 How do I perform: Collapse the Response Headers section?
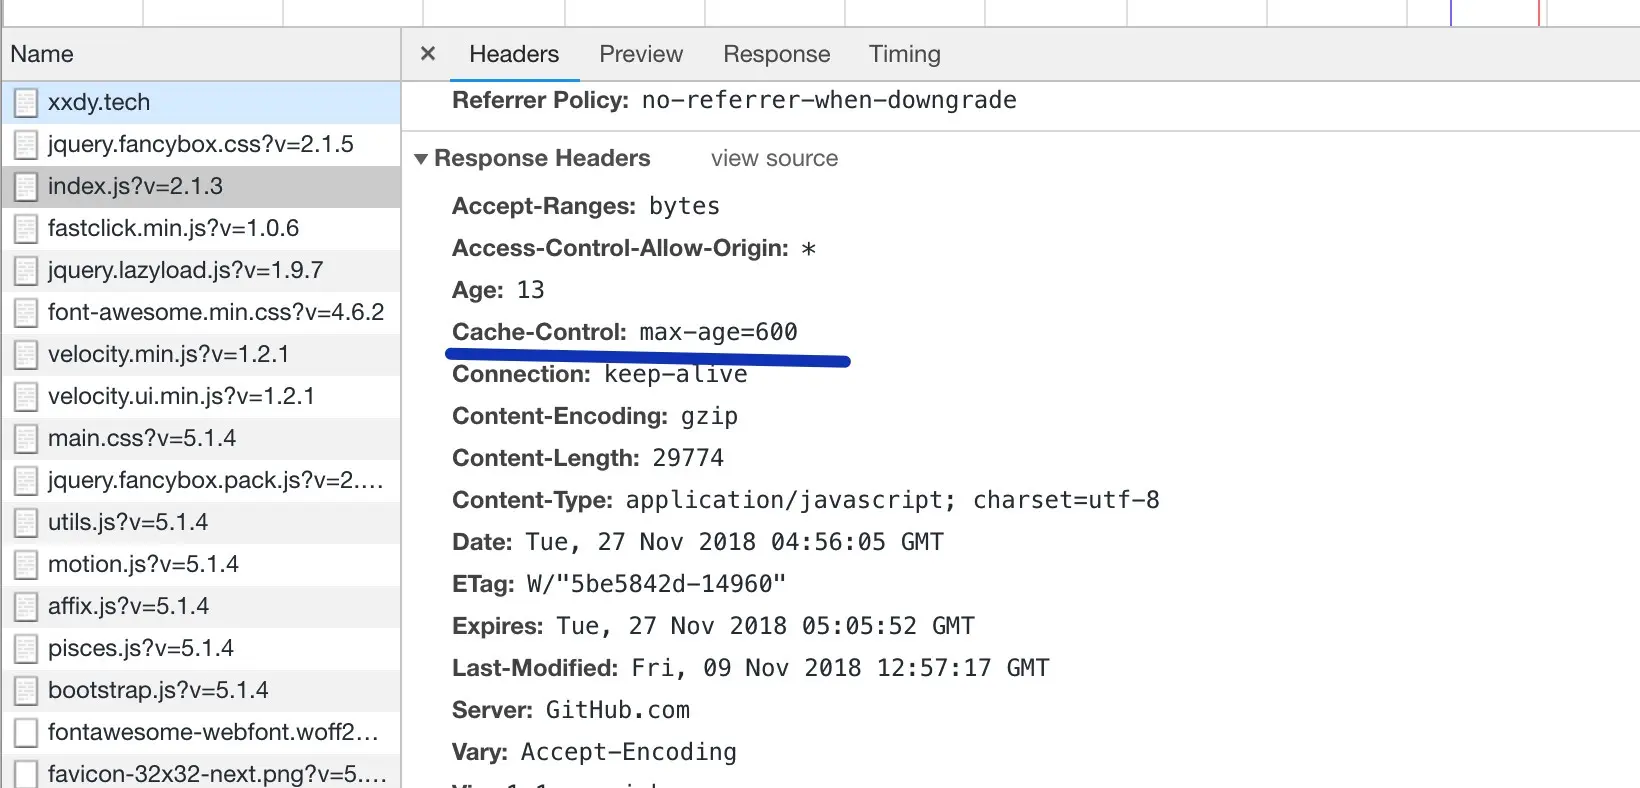421,159
